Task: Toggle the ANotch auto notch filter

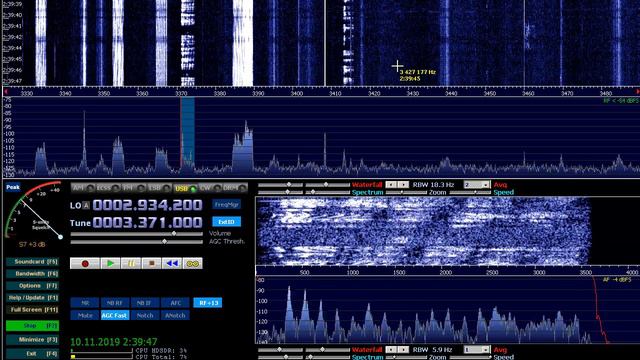Action: [175, 315]
